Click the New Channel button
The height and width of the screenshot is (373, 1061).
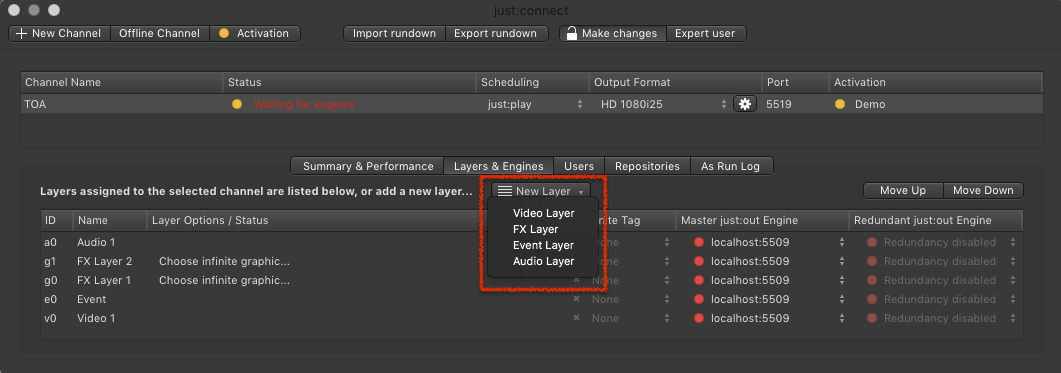point(59,33)
